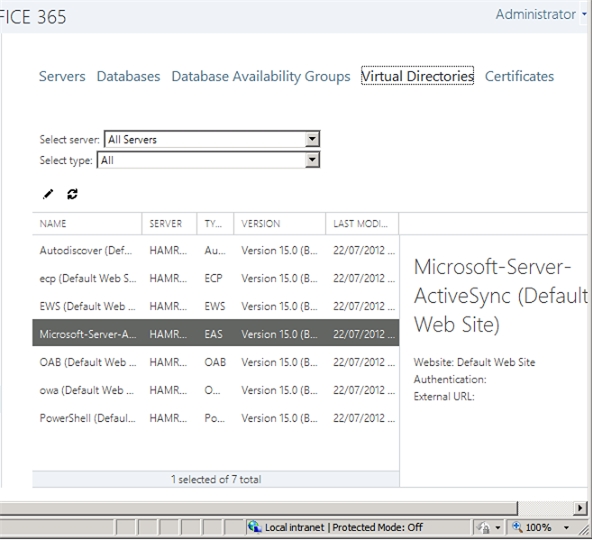Click the horizontal scrollbar thumb

pos(258,508)
